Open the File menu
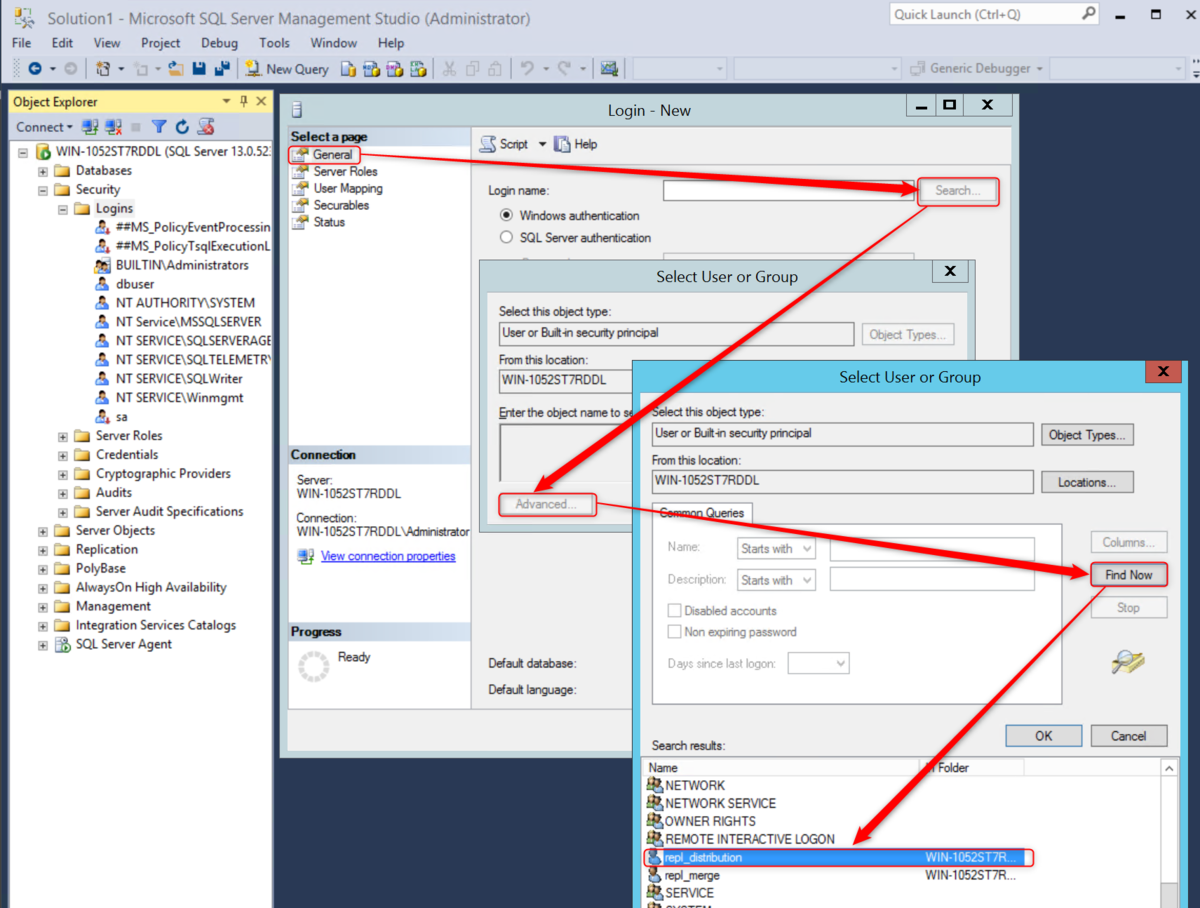 pyautogui.click(x=23, y=43)
